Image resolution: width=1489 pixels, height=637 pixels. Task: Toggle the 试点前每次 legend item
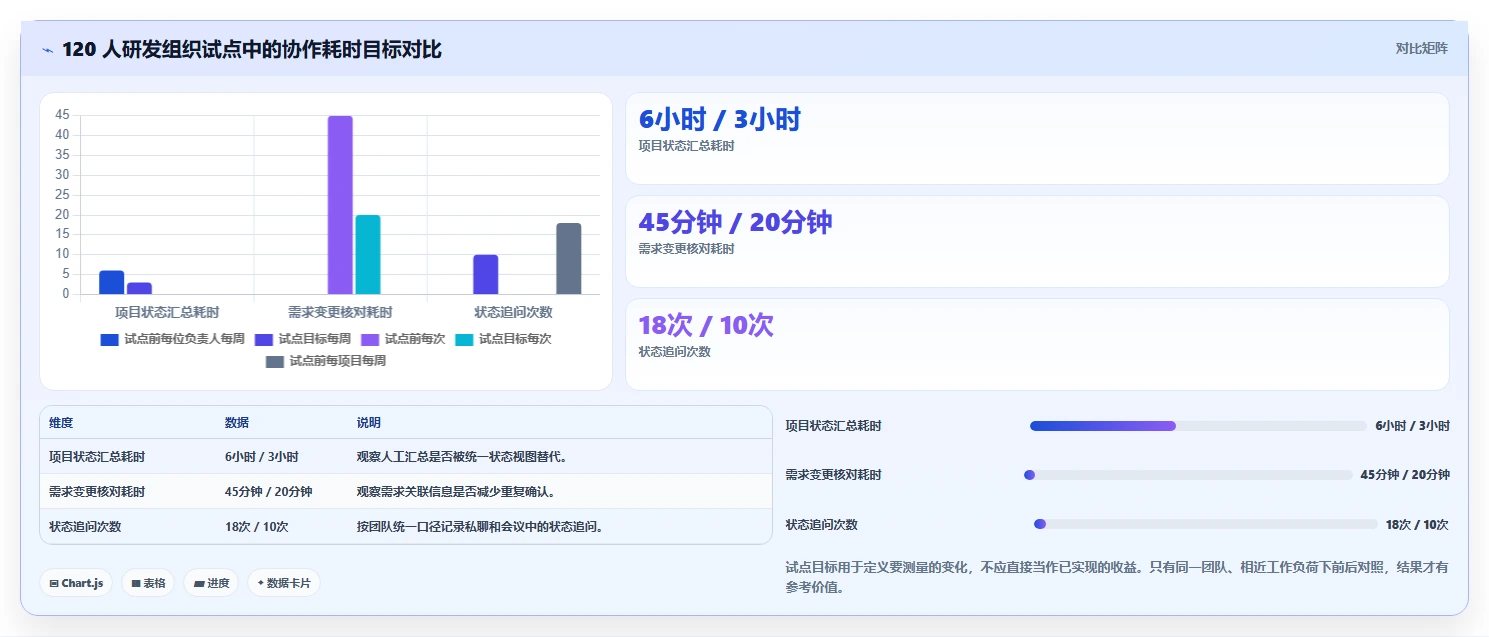click(x=403, y=339)
